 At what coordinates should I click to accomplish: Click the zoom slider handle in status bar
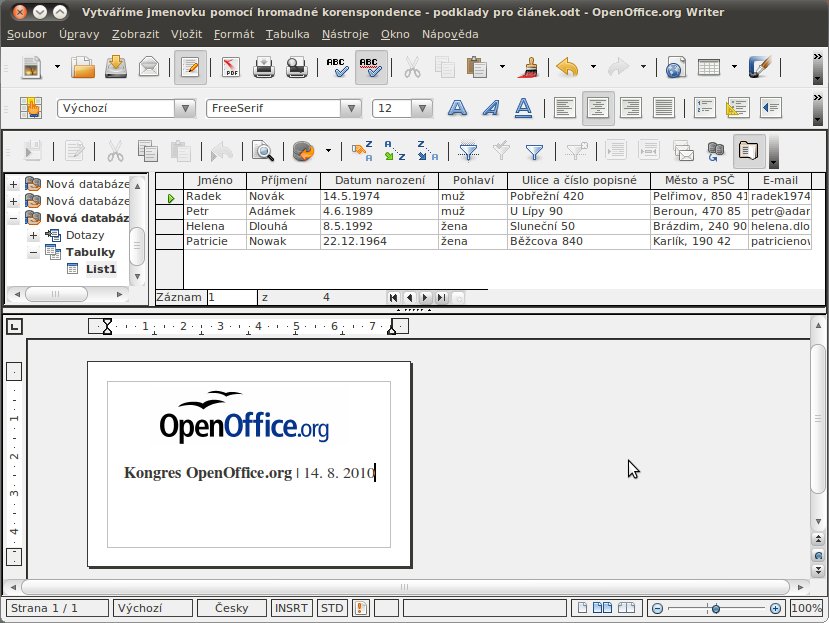715,609
